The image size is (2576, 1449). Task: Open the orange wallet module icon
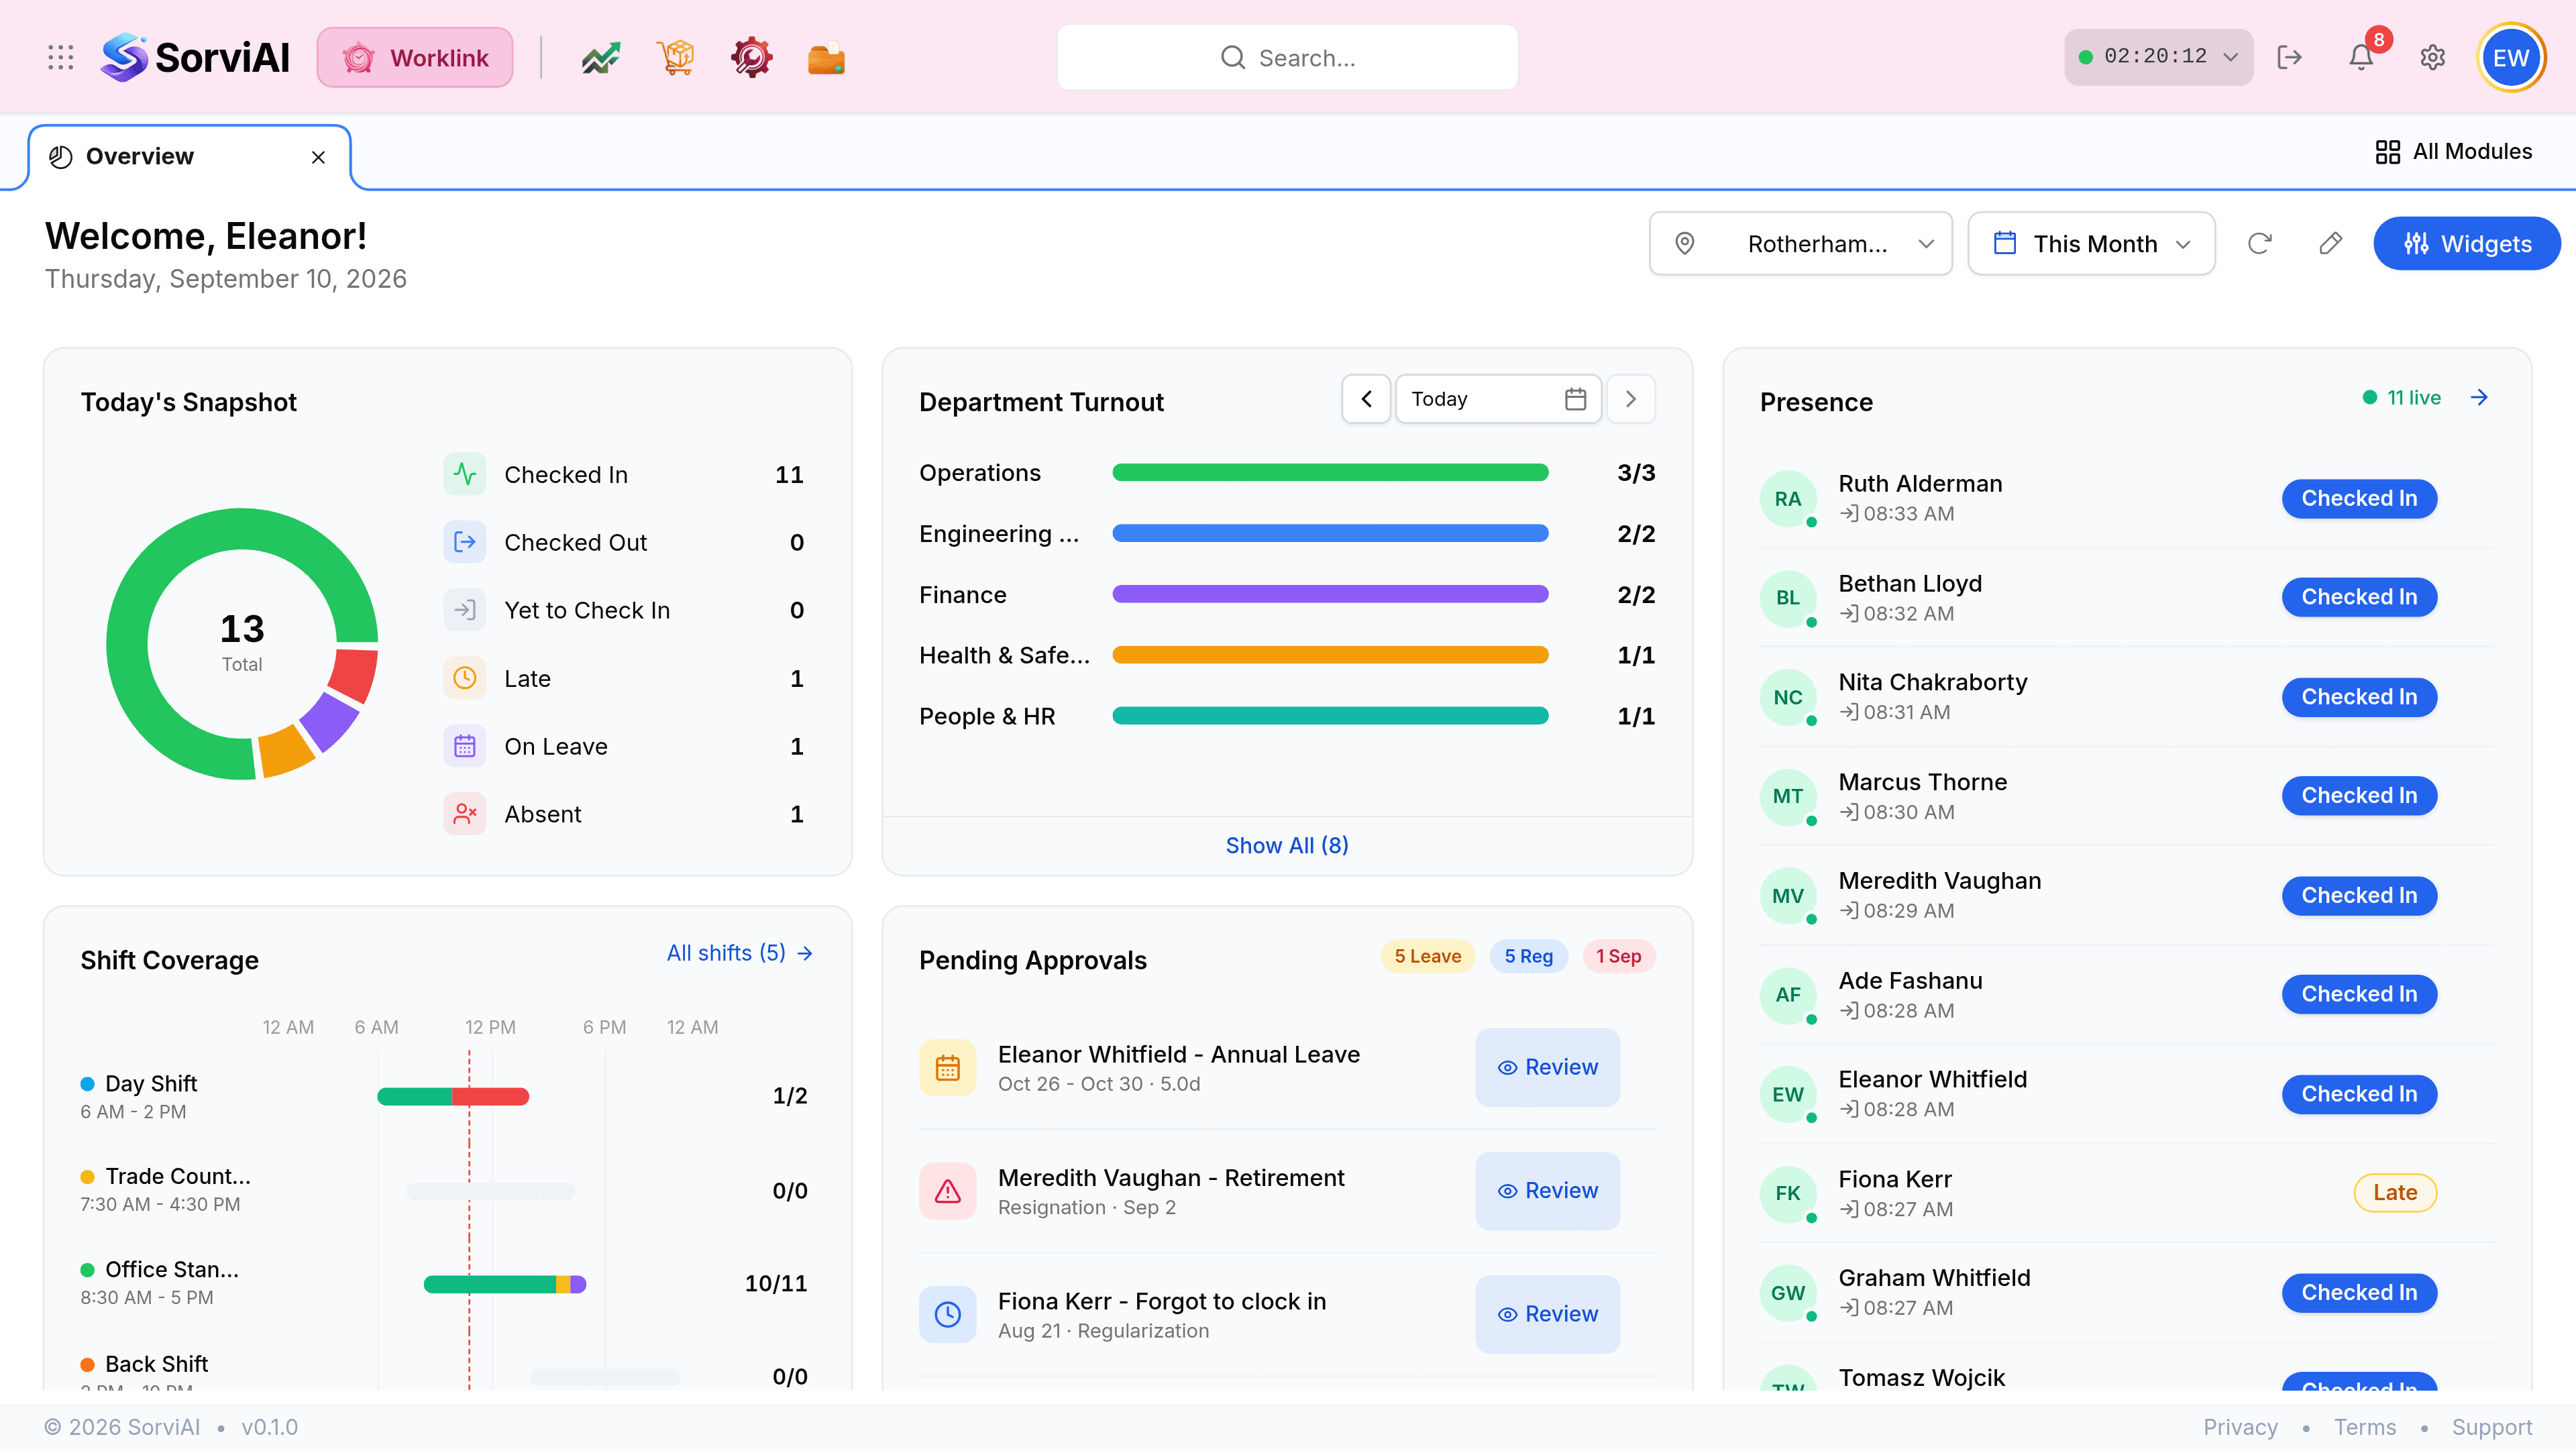[x=826, y=58]
